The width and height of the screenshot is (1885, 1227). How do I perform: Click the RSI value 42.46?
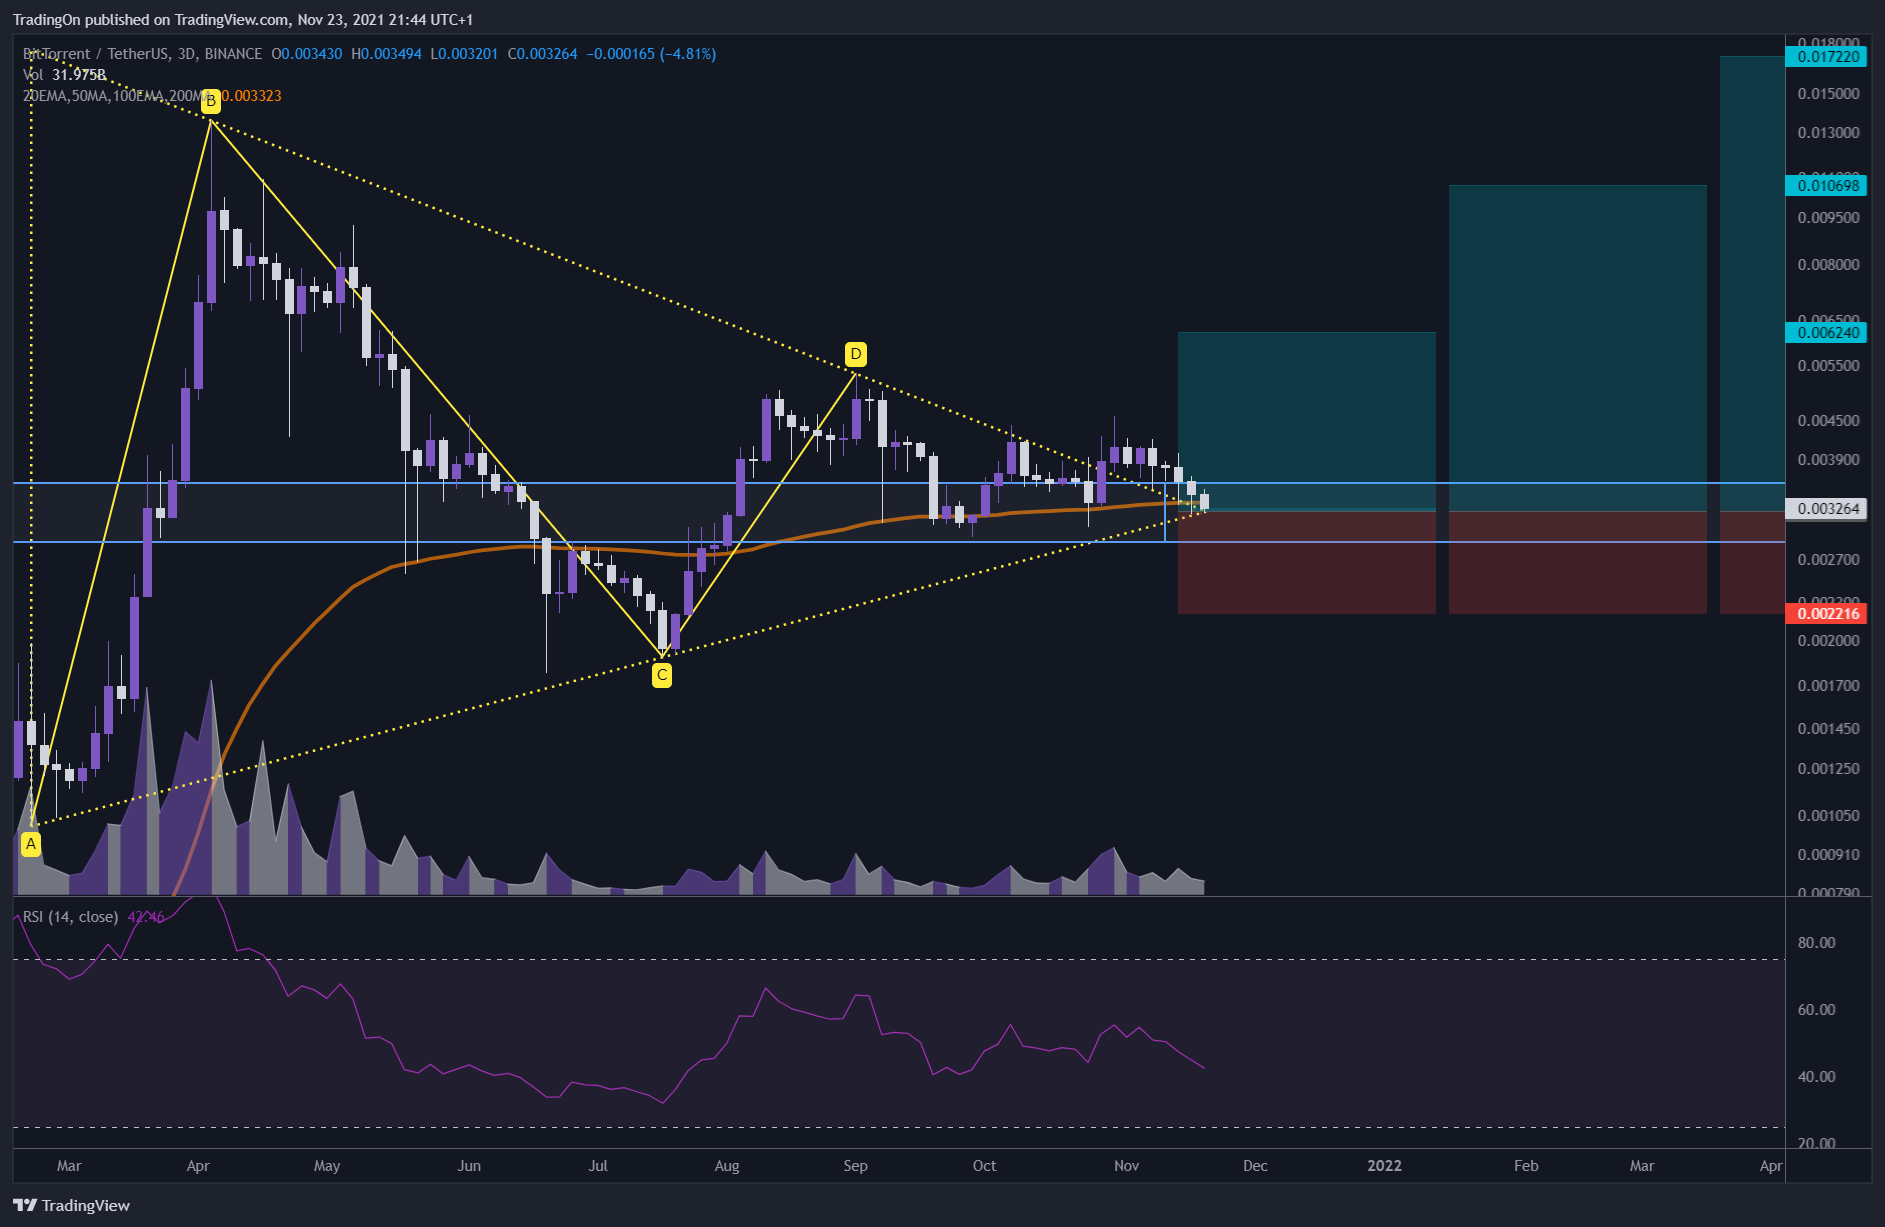[146, 917]
